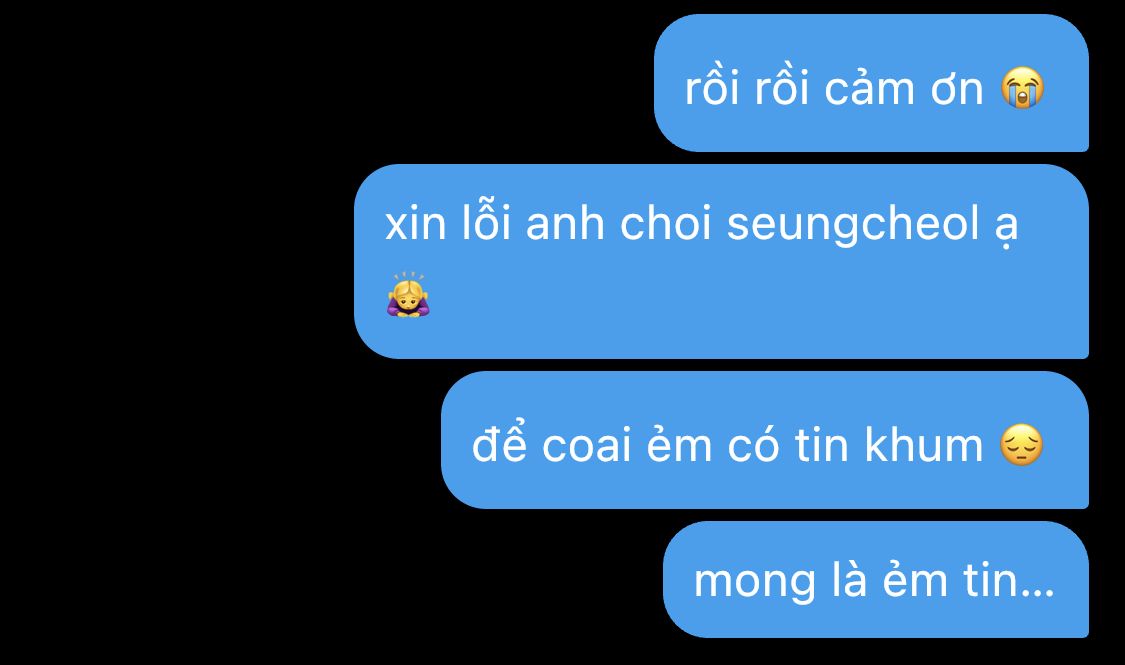
Task: Select the "rồi rồi cảm ơn" message bubble
Action: (871, 83)
